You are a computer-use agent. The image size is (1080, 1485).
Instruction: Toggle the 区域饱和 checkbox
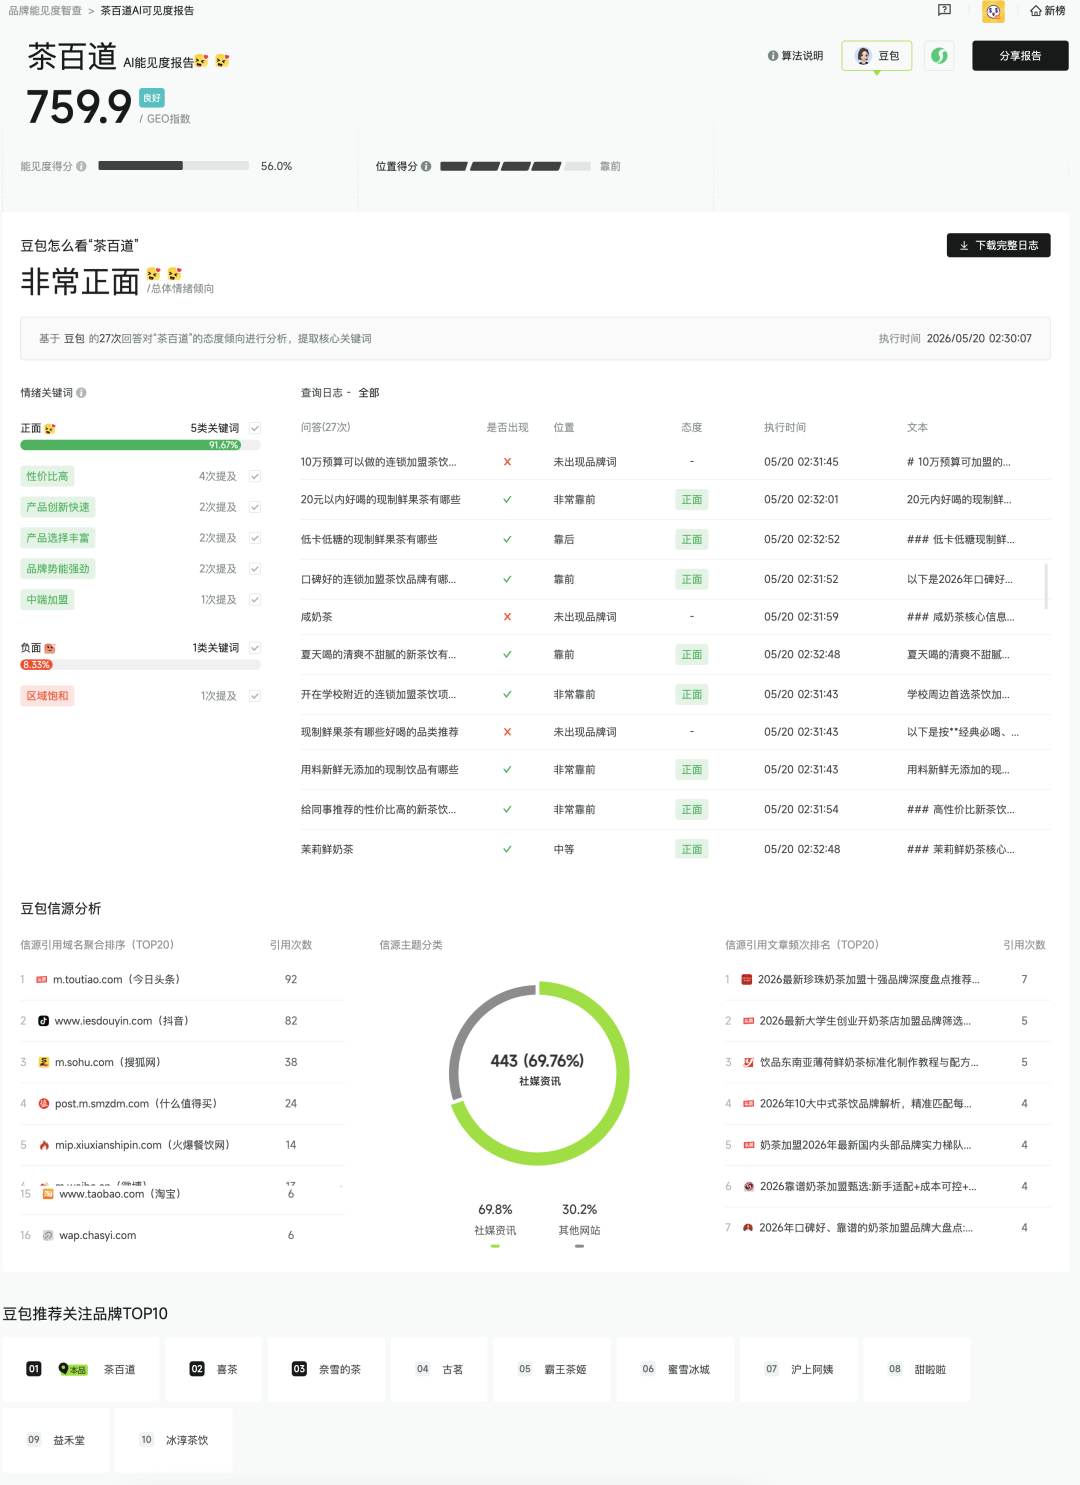pos(255,696)
